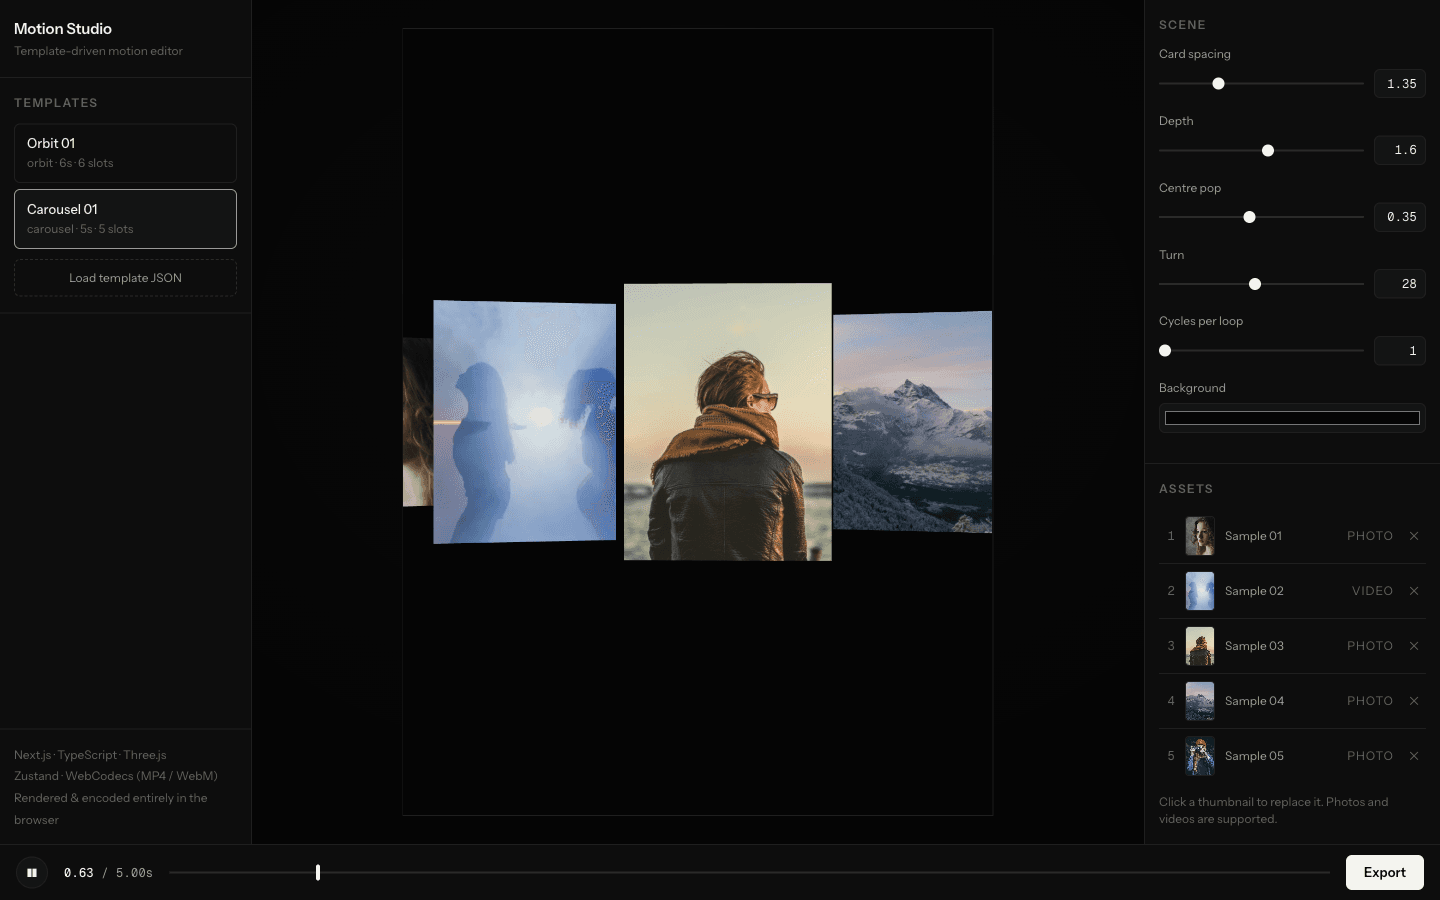This screenshot has width=1440, height=900.
Task: Click the Cycles per loop value field
Action: (x=1400, y=351)
